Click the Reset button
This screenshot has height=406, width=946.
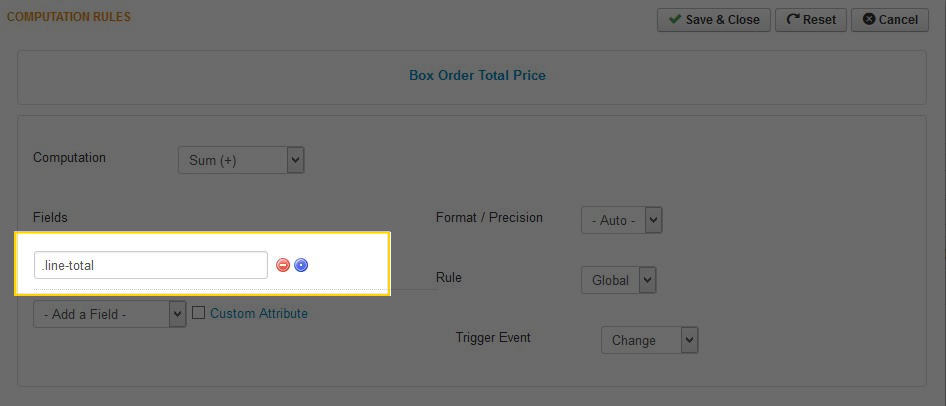(811, 19)
